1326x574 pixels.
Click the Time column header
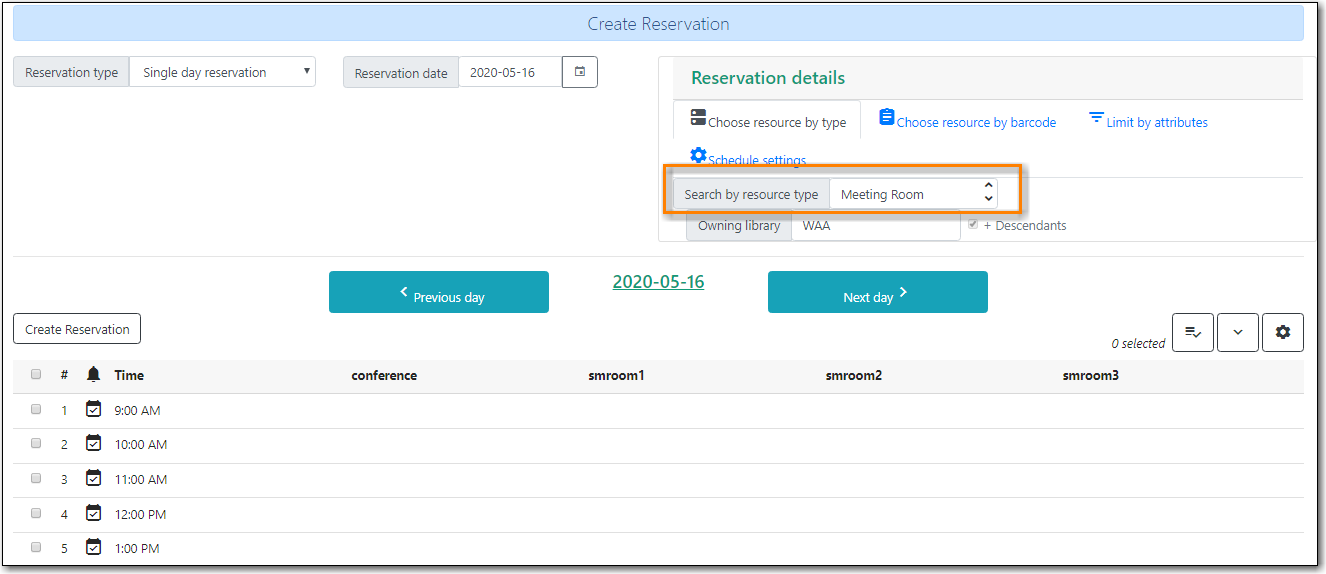pos(129,375)
